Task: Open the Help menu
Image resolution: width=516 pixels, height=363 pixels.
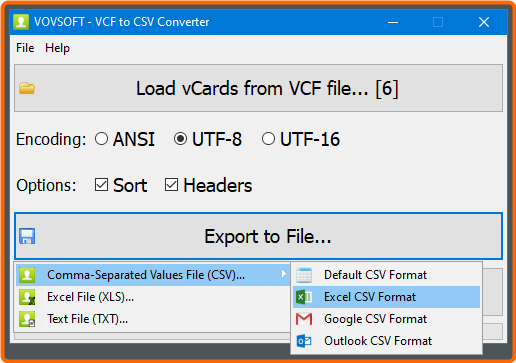Action: pyautogui.click(x=57, y=48)
